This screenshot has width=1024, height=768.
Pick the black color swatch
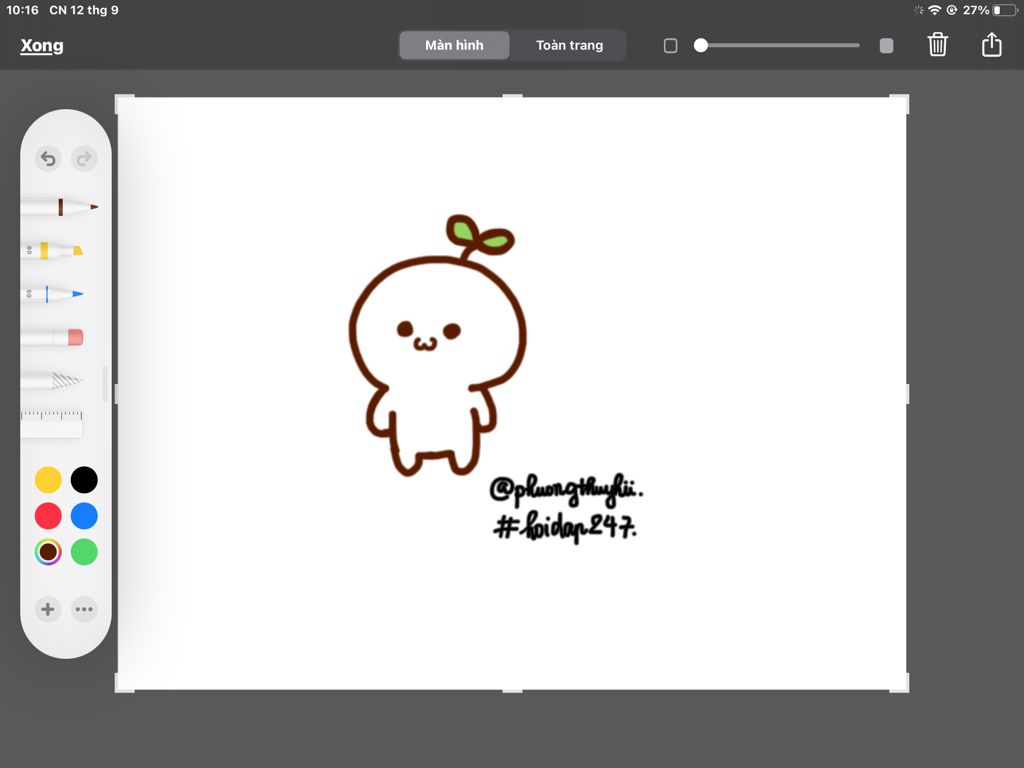pos(84,480)
